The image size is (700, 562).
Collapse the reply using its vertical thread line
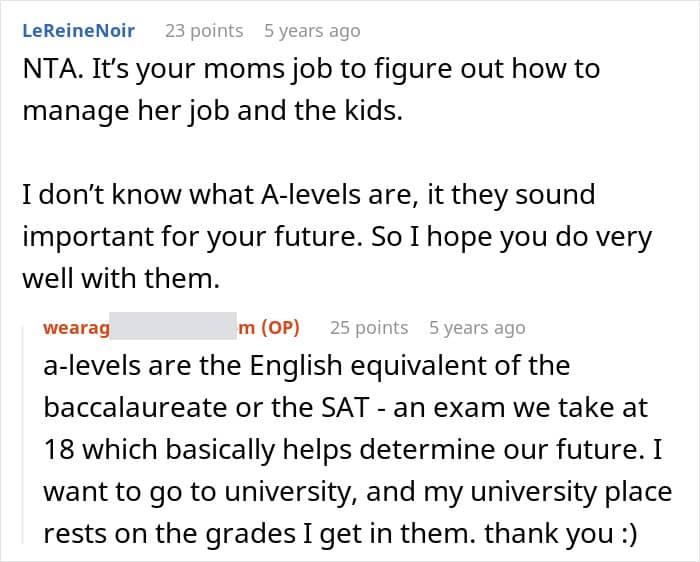click(30, 430)
